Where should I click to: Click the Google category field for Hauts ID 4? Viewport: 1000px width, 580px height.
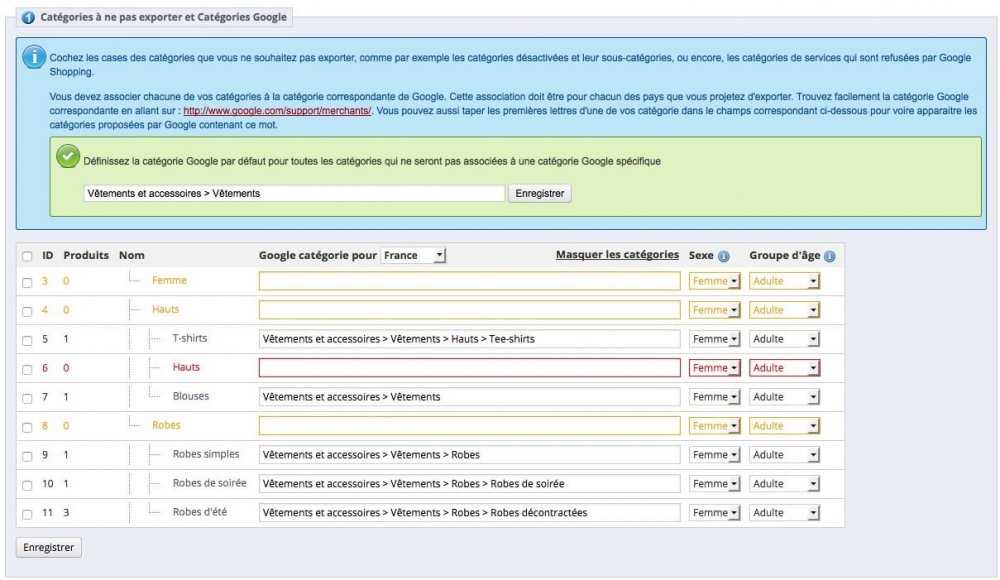[x=469, y=309]
